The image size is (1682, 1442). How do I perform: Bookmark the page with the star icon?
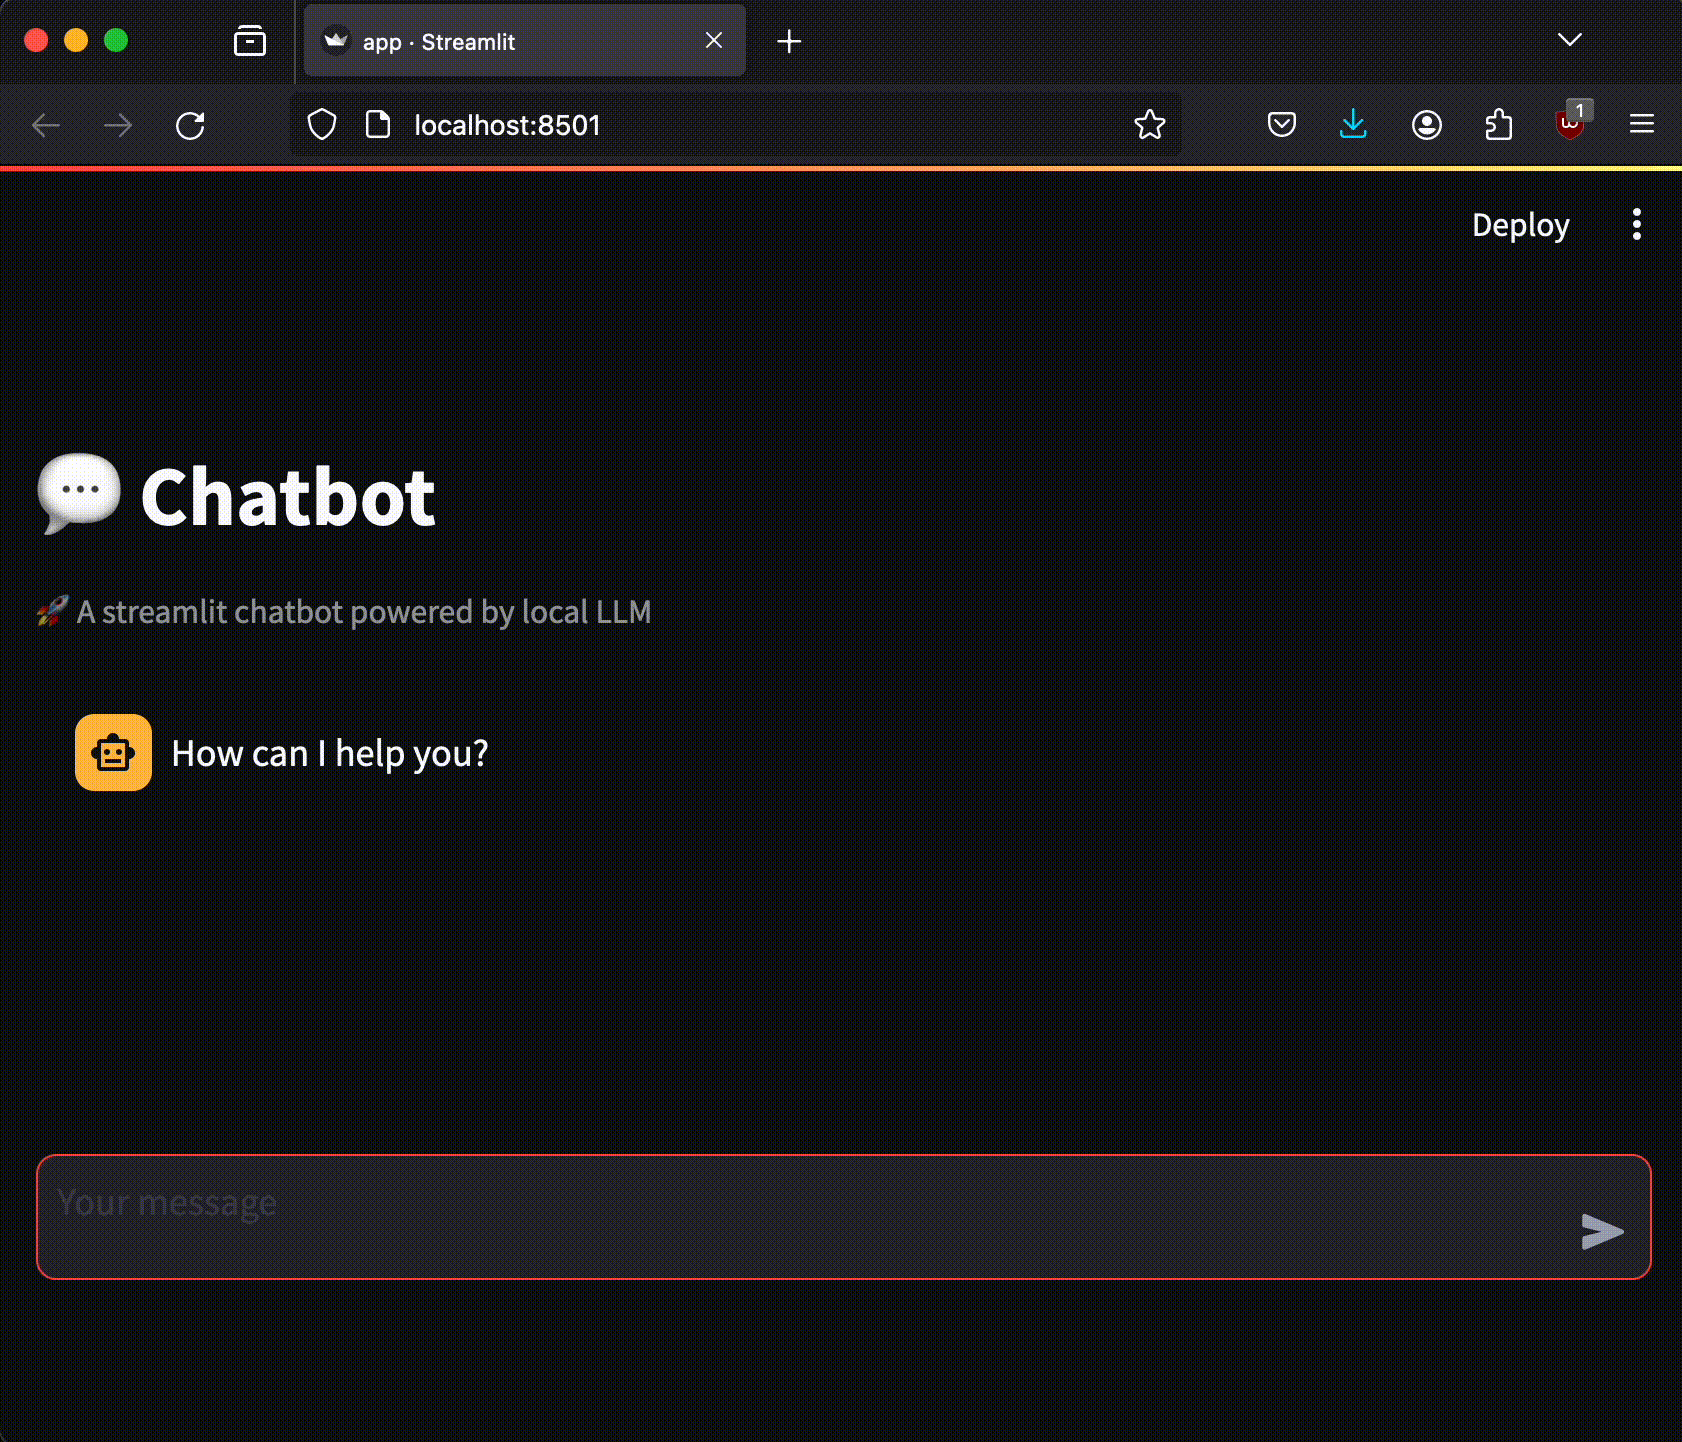(1150, 124)
